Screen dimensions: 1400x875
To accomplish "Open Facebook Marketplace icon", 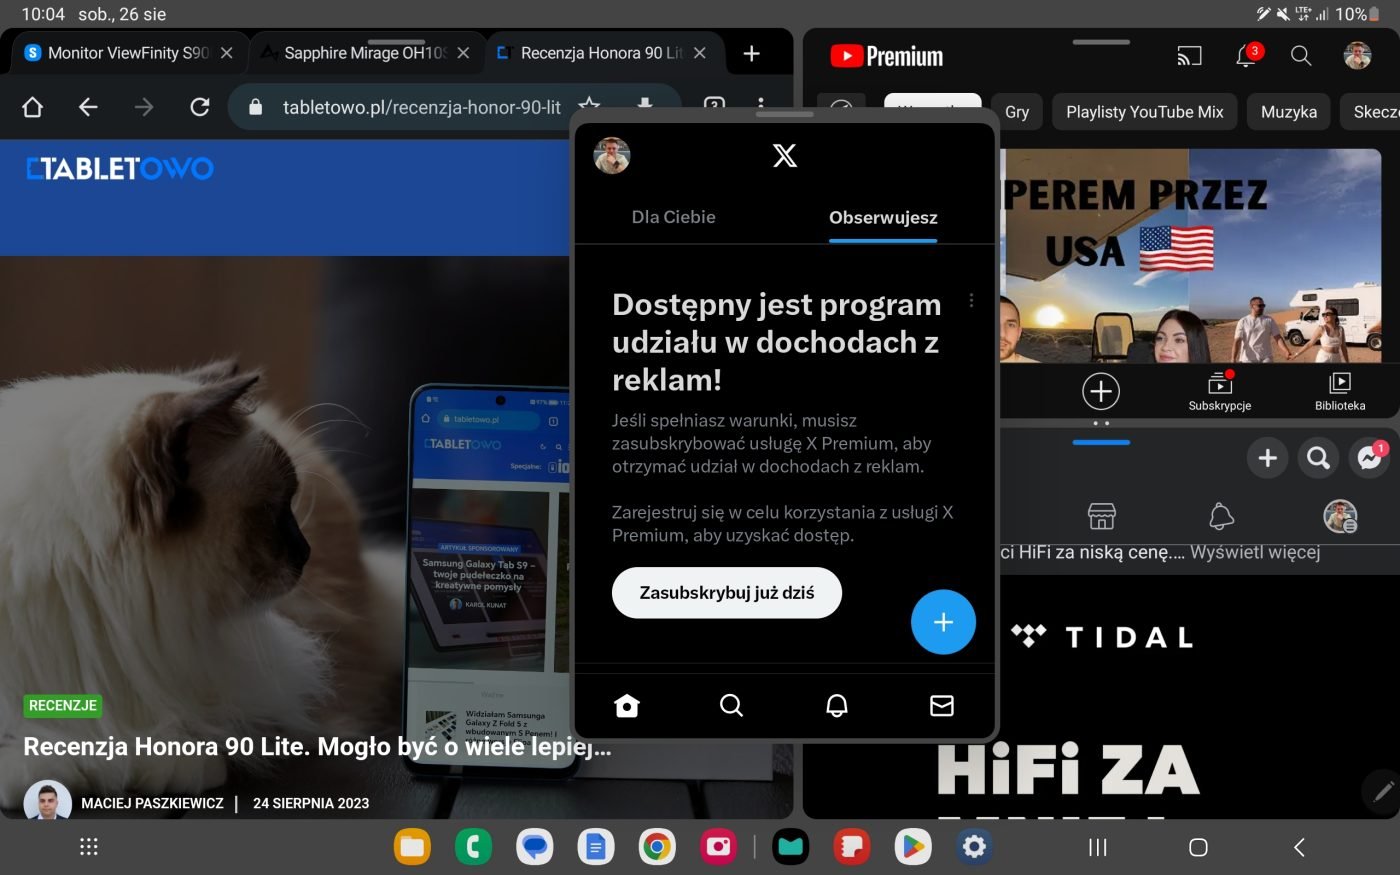I will (1102, 516).
